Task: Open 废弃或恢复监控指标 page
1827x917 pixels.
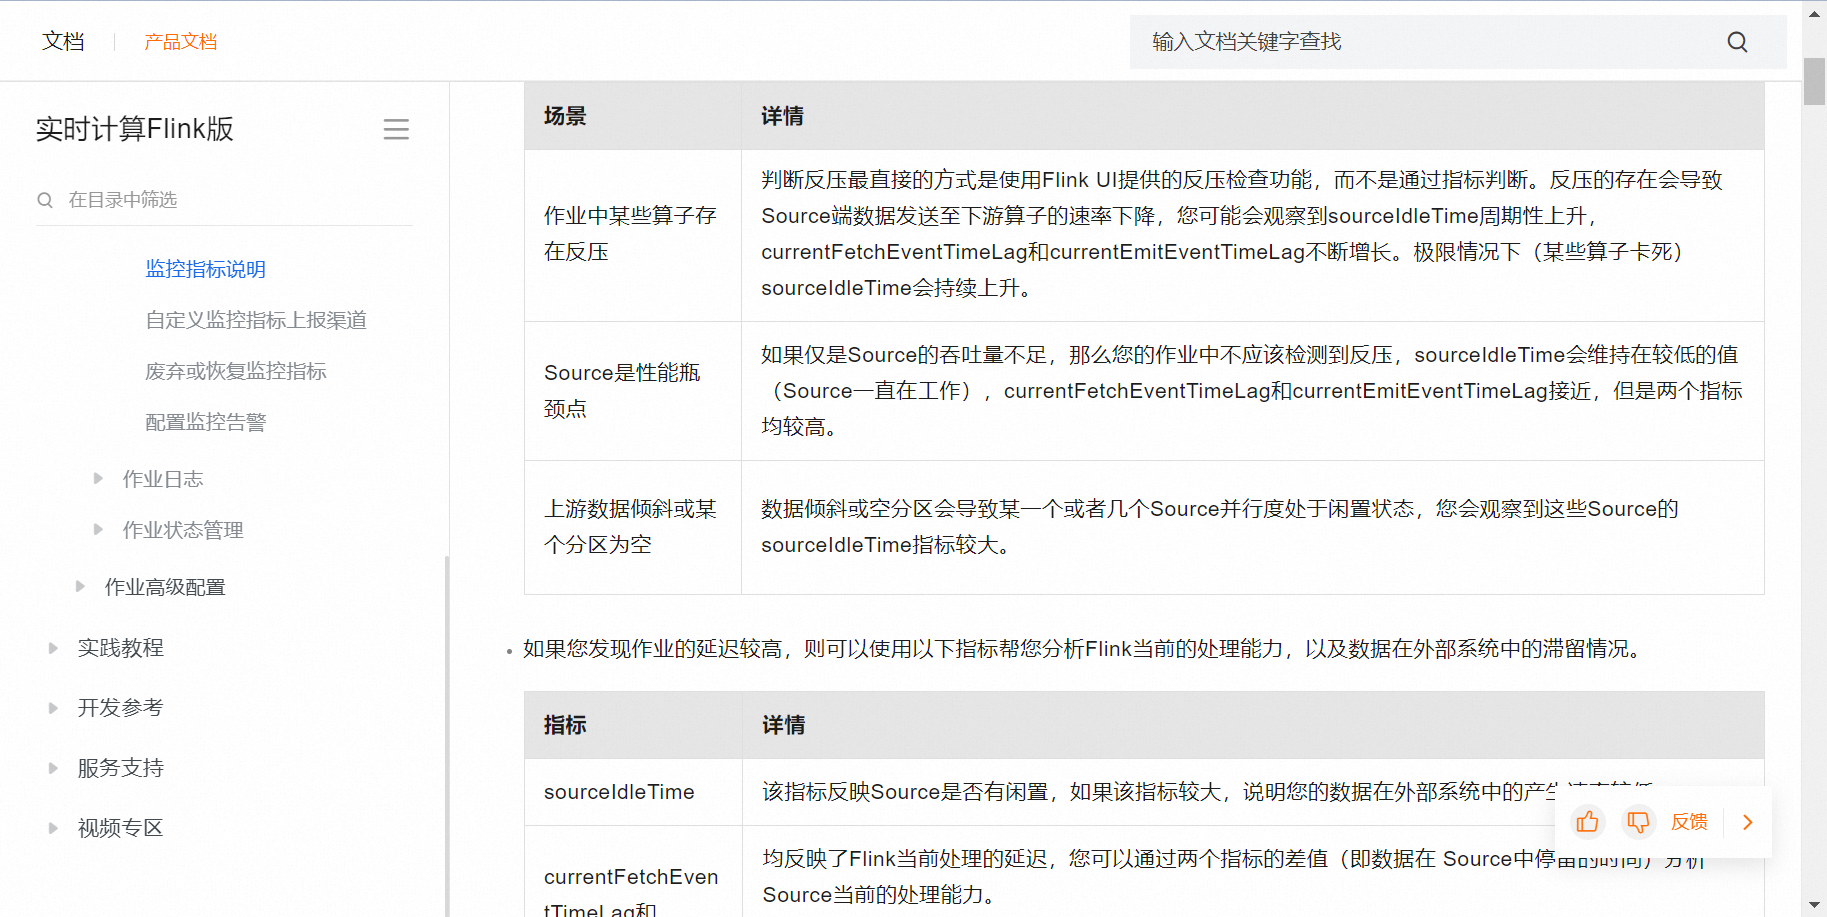Action: click(x=236, y=371)
